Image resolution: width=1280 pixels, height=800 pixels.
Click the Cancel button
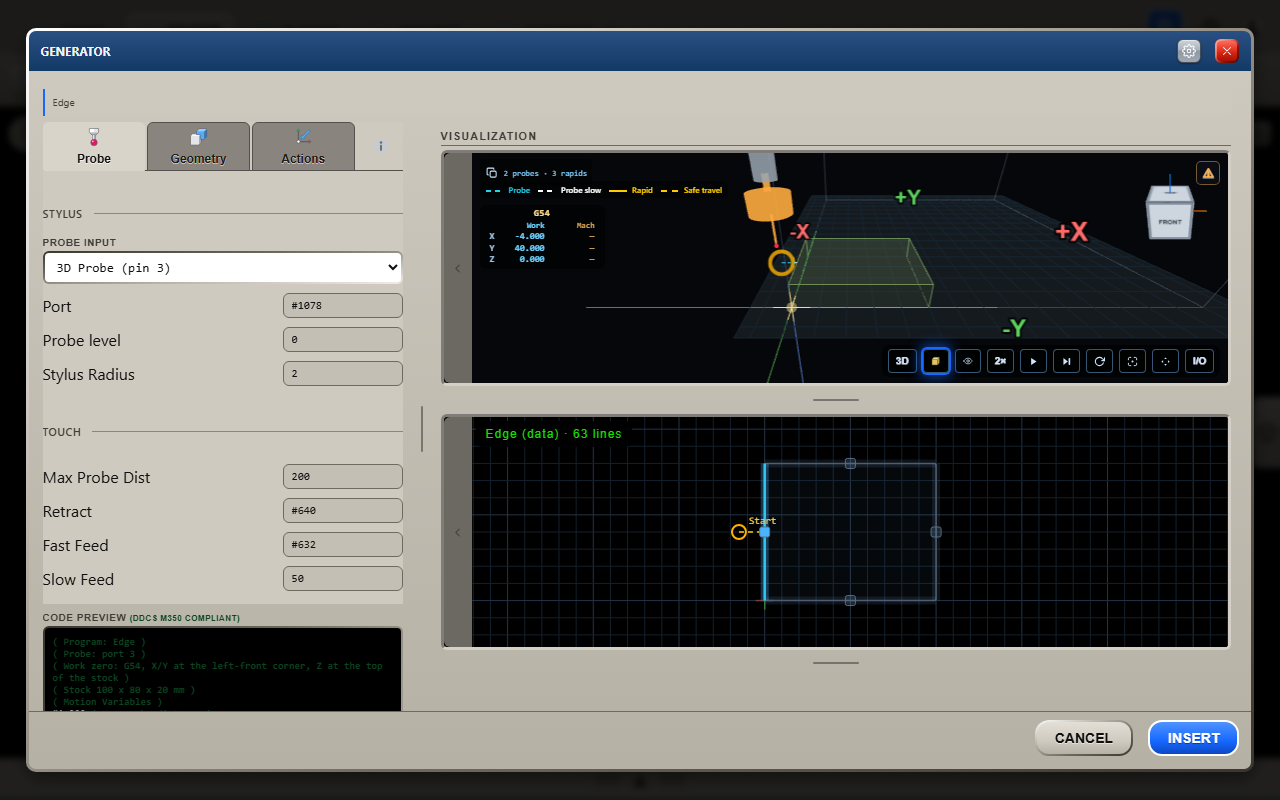1083,738
